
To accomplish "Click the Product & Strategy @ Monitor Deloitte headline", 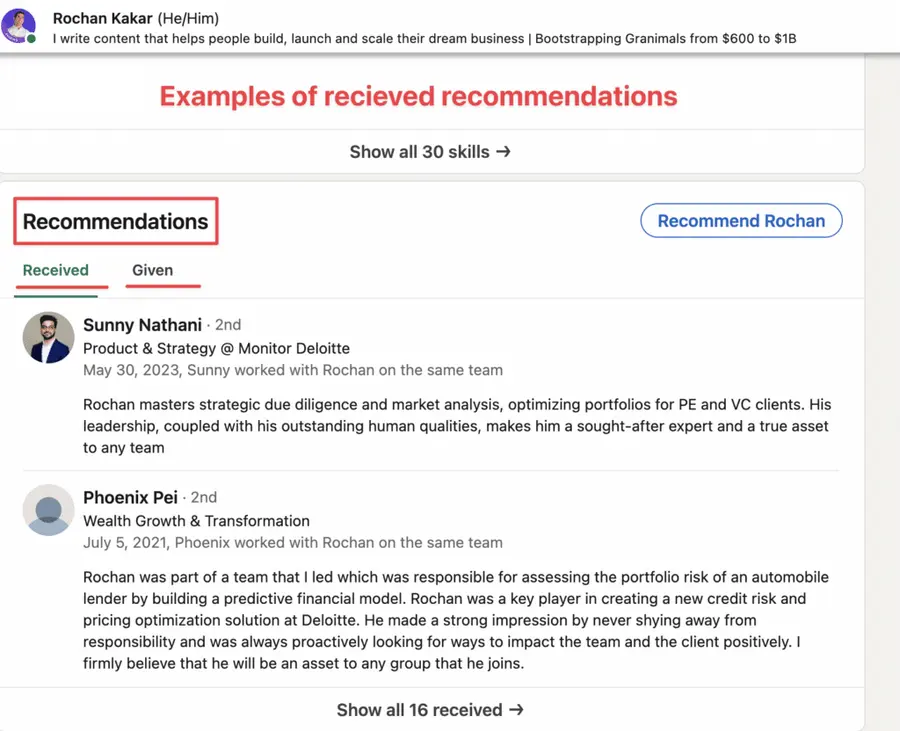I will tap(216, 349).
